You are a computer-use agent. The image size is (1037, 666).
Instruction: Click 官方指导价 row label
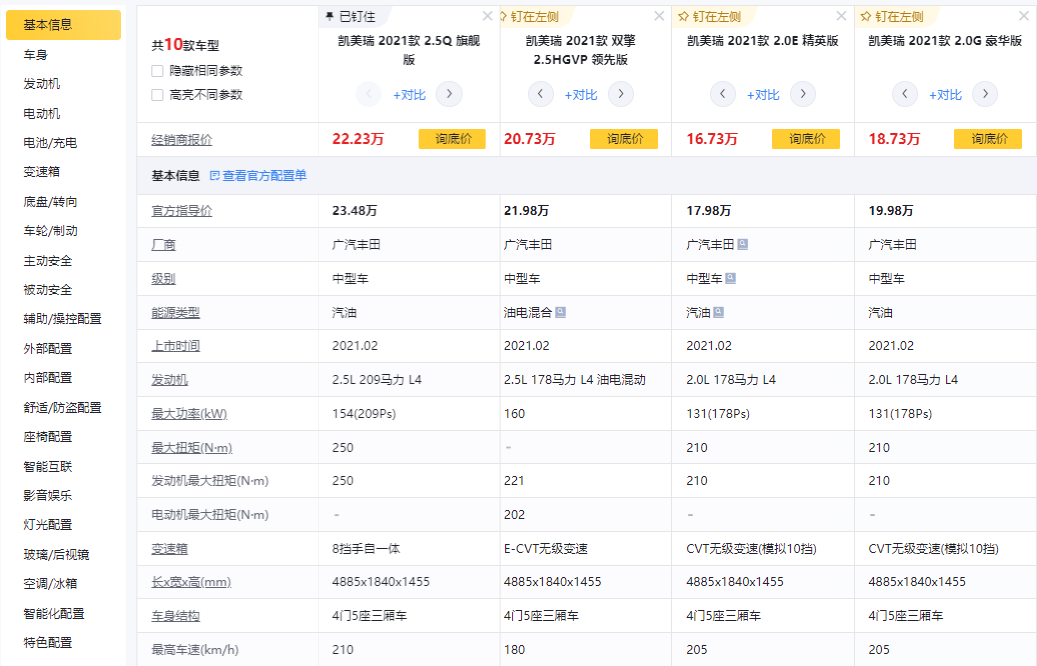[182, 210]
